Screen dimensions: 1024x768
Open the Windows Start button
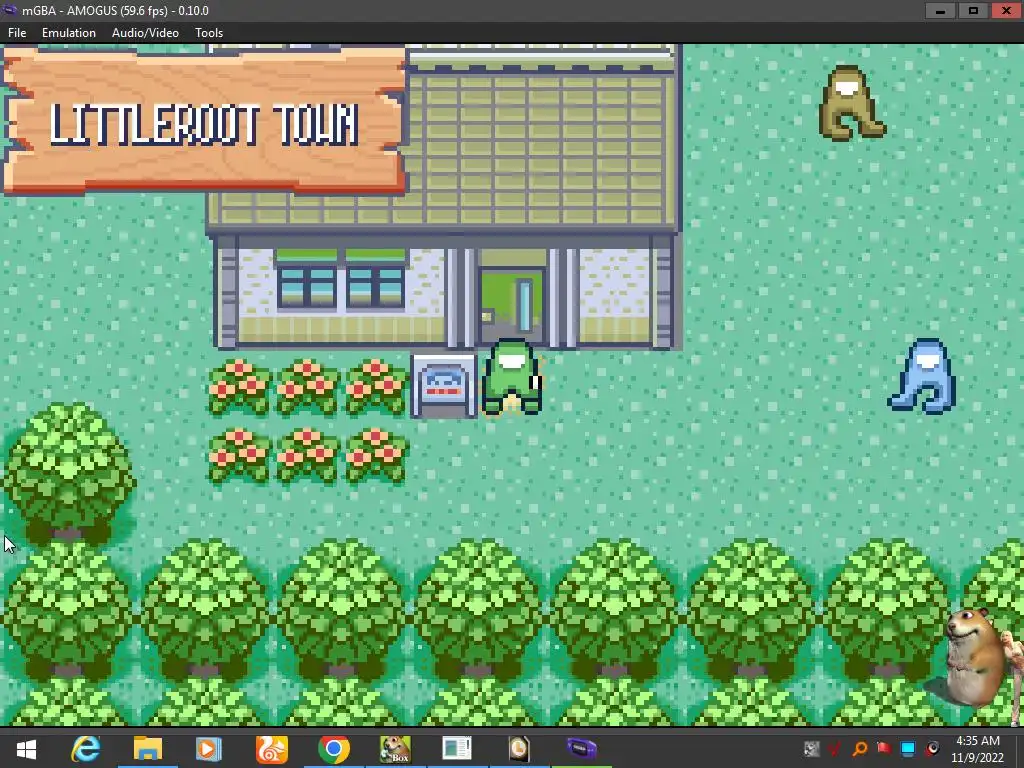coord(26,749)
